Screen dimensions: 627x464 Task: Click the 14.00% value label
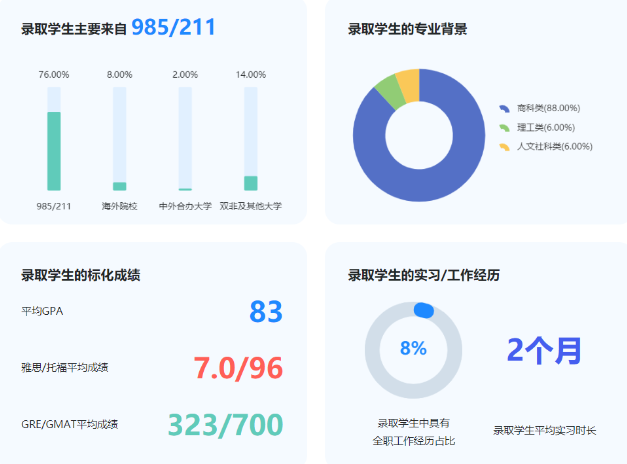point(251,75)
